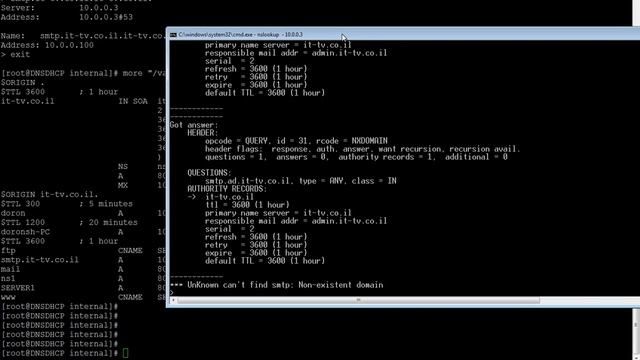Screen dimensions: 640x360
Task: Click the 'ns1' A record row
Action: pos(83,279)
